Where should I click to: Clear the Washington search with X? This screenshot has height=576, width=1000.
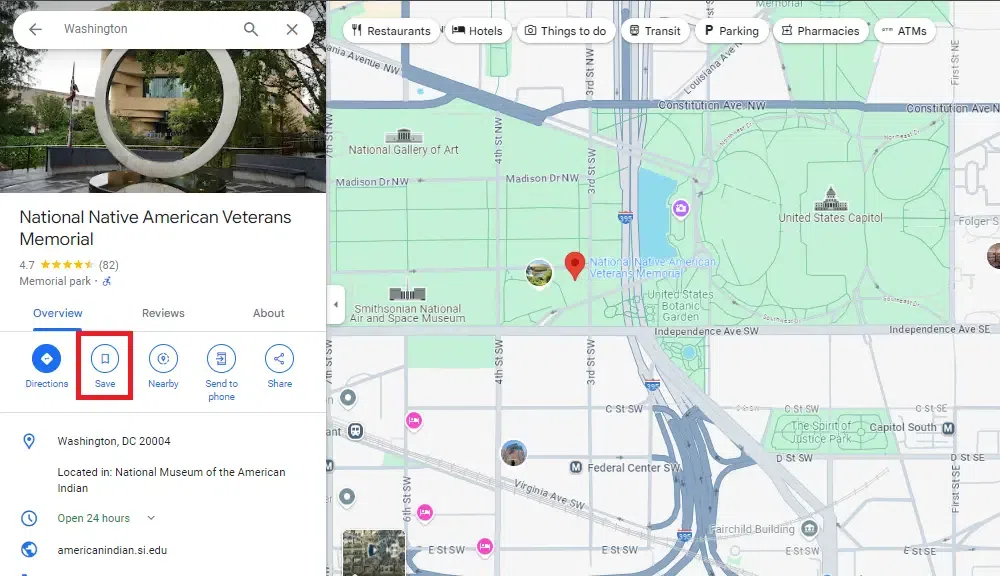[292, 29]
